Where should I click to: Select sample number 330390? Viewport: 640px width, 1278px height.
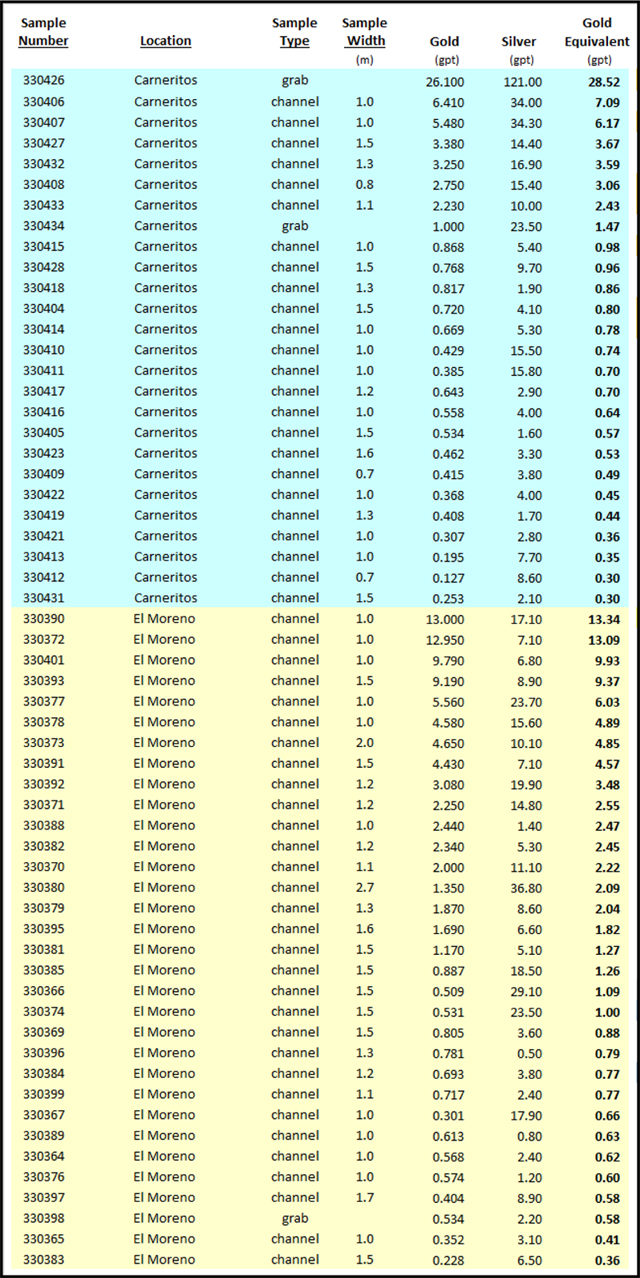point(44,618)
